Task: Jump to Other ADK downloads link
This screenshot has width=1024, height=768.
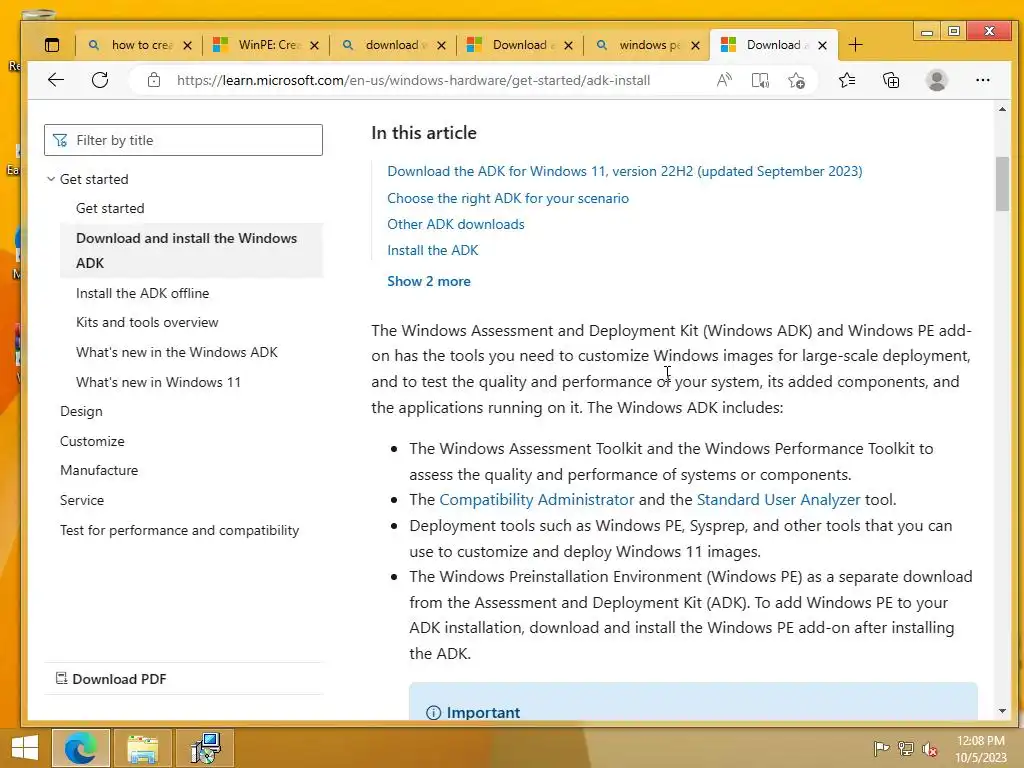Action: [456, 224]
